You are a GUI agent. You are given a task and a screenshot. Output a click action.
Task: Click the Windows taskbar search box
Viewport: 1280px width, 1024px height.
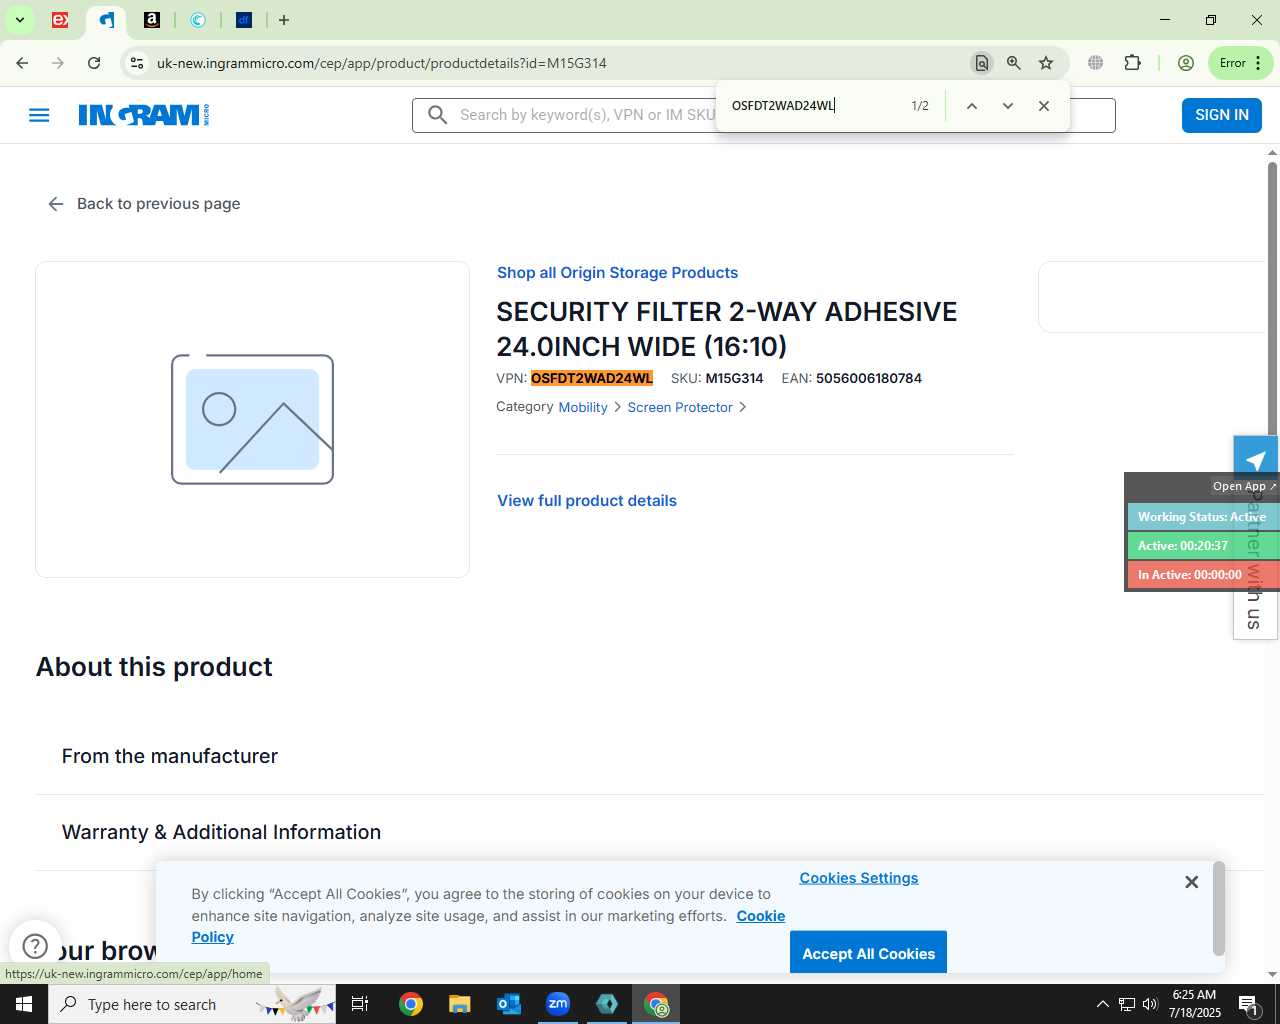pos(192,1004)
